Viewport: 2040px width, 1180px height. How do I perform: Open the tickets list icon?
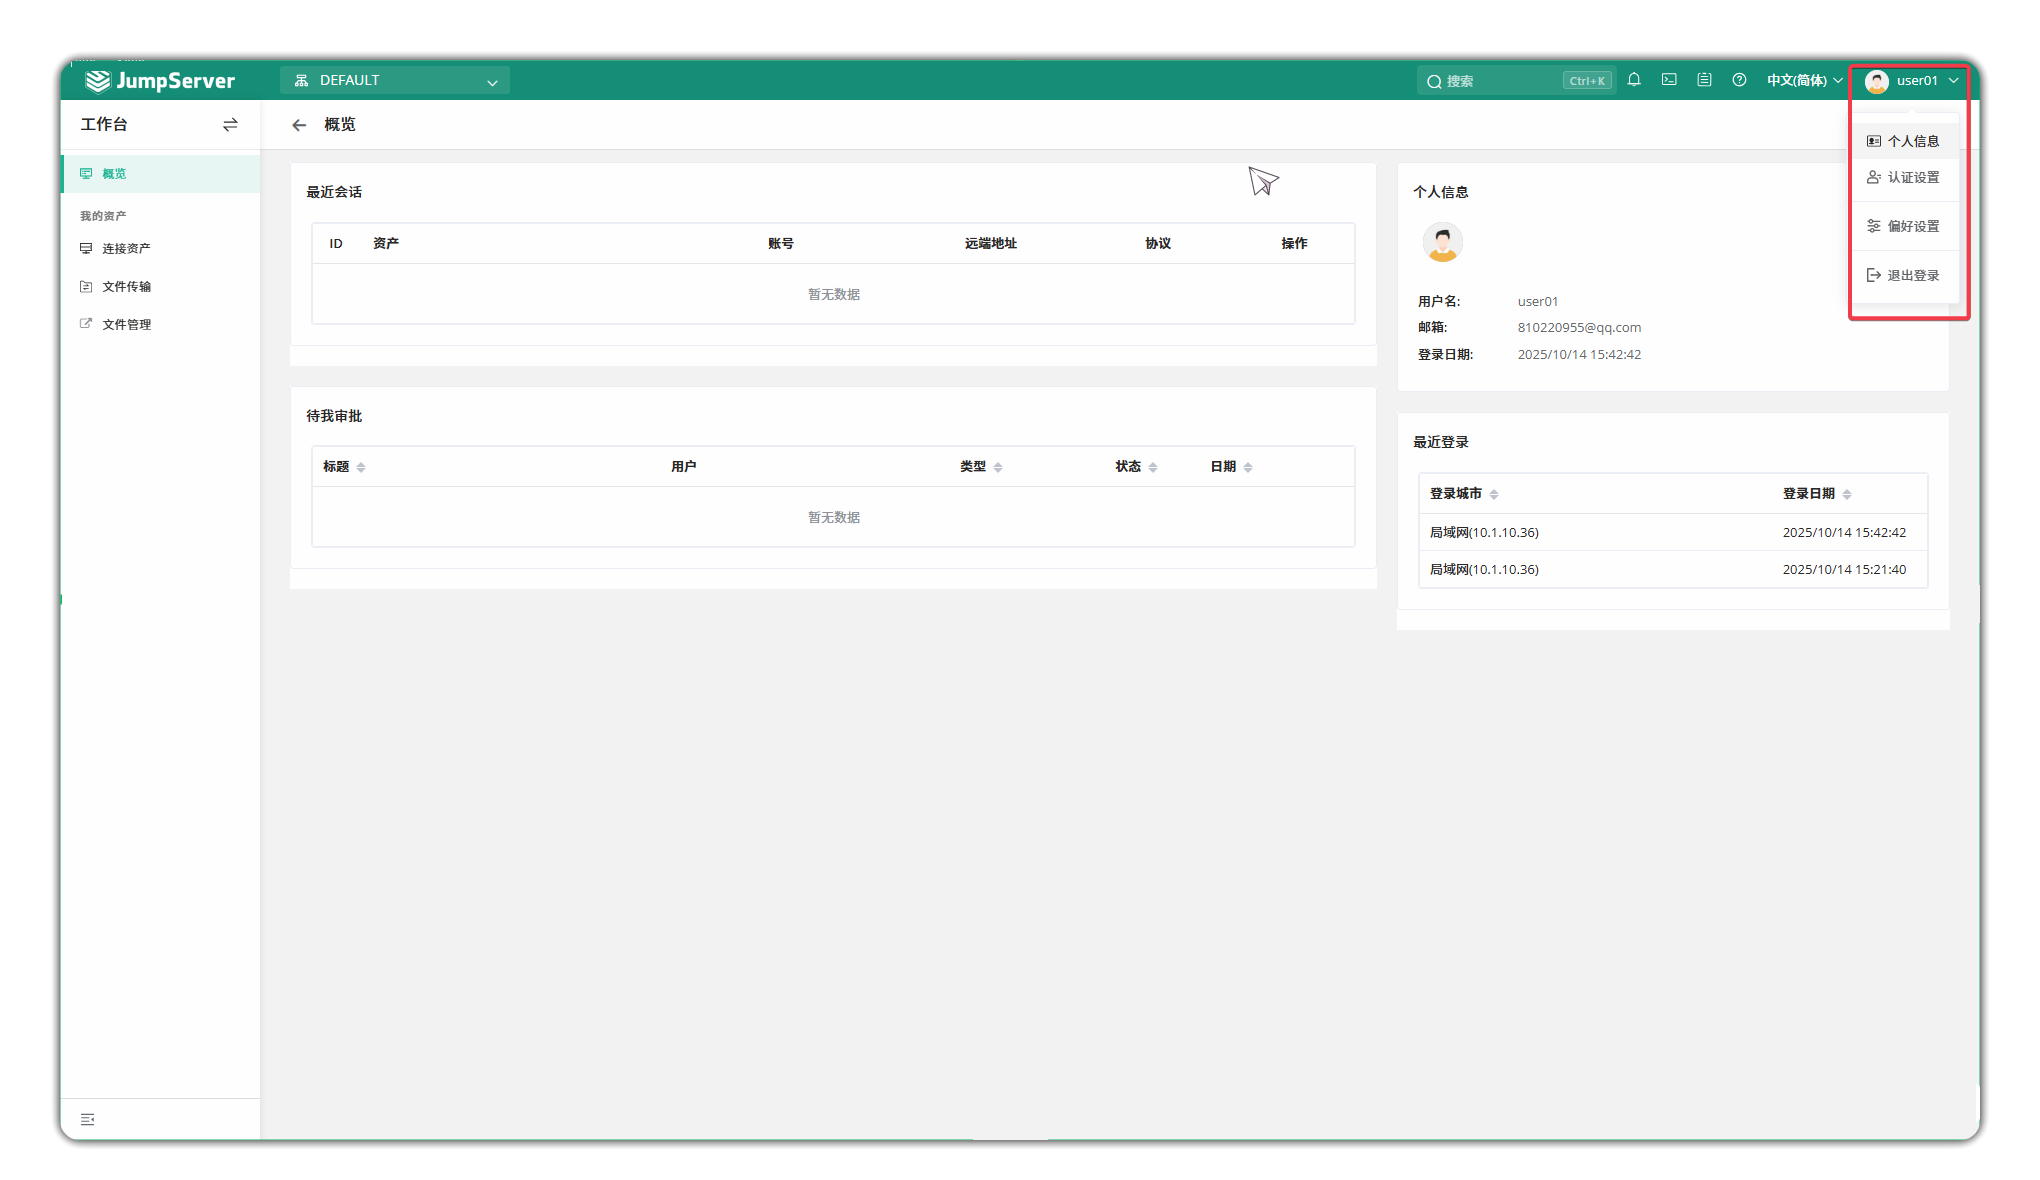(x=1704, y=80)
